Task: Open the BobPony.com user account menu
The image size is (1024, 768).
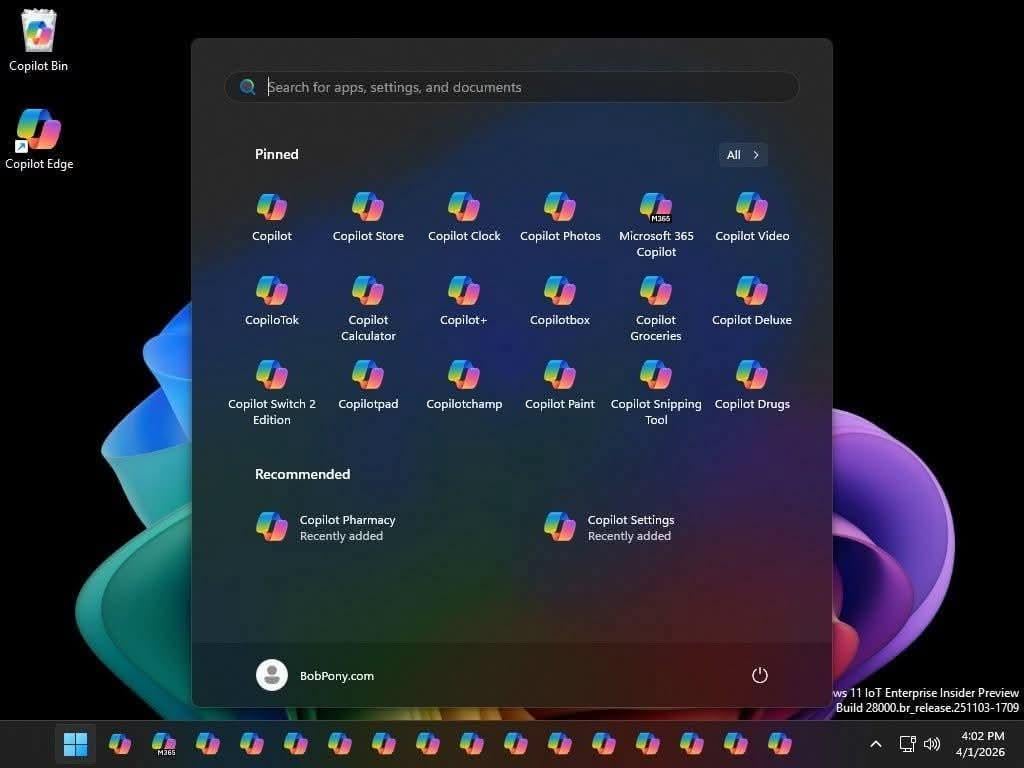Action: (x=315, y=675)
